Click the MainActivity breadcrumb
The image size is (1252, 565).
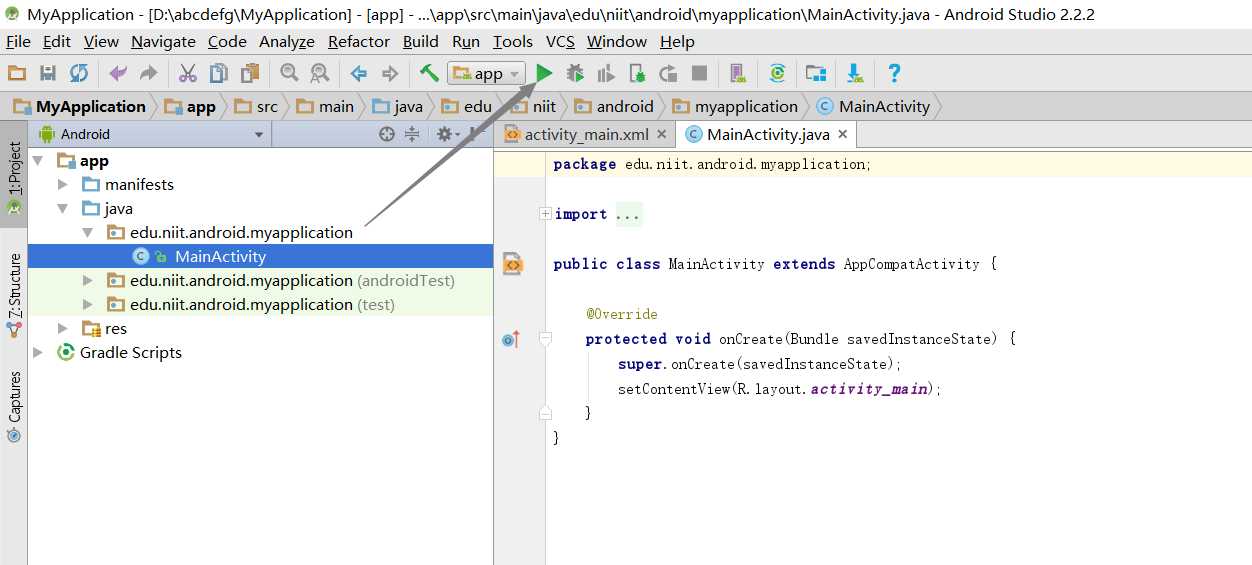(873, 106)
